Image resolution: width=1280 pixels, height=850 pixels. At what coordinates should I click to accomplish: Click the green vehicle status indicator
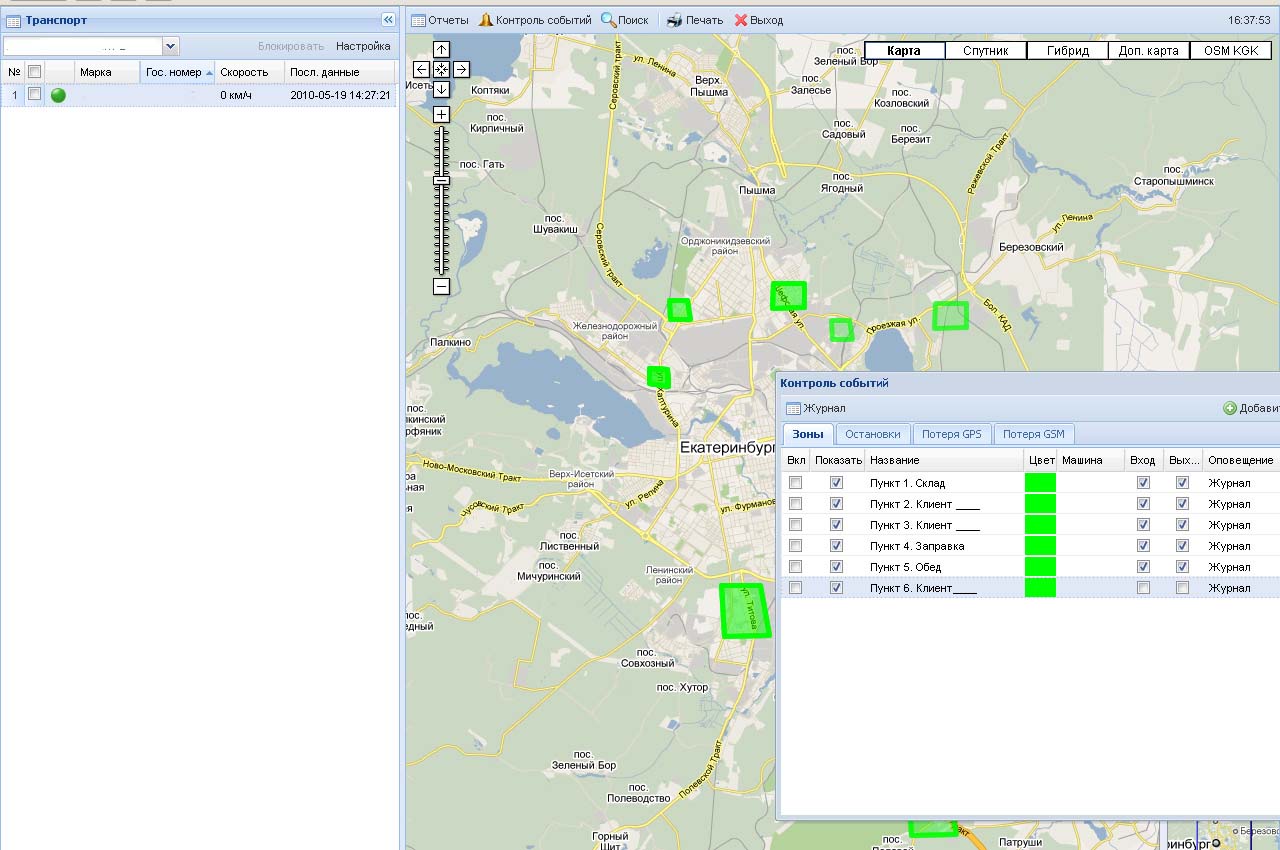click(x=58, y=95)
